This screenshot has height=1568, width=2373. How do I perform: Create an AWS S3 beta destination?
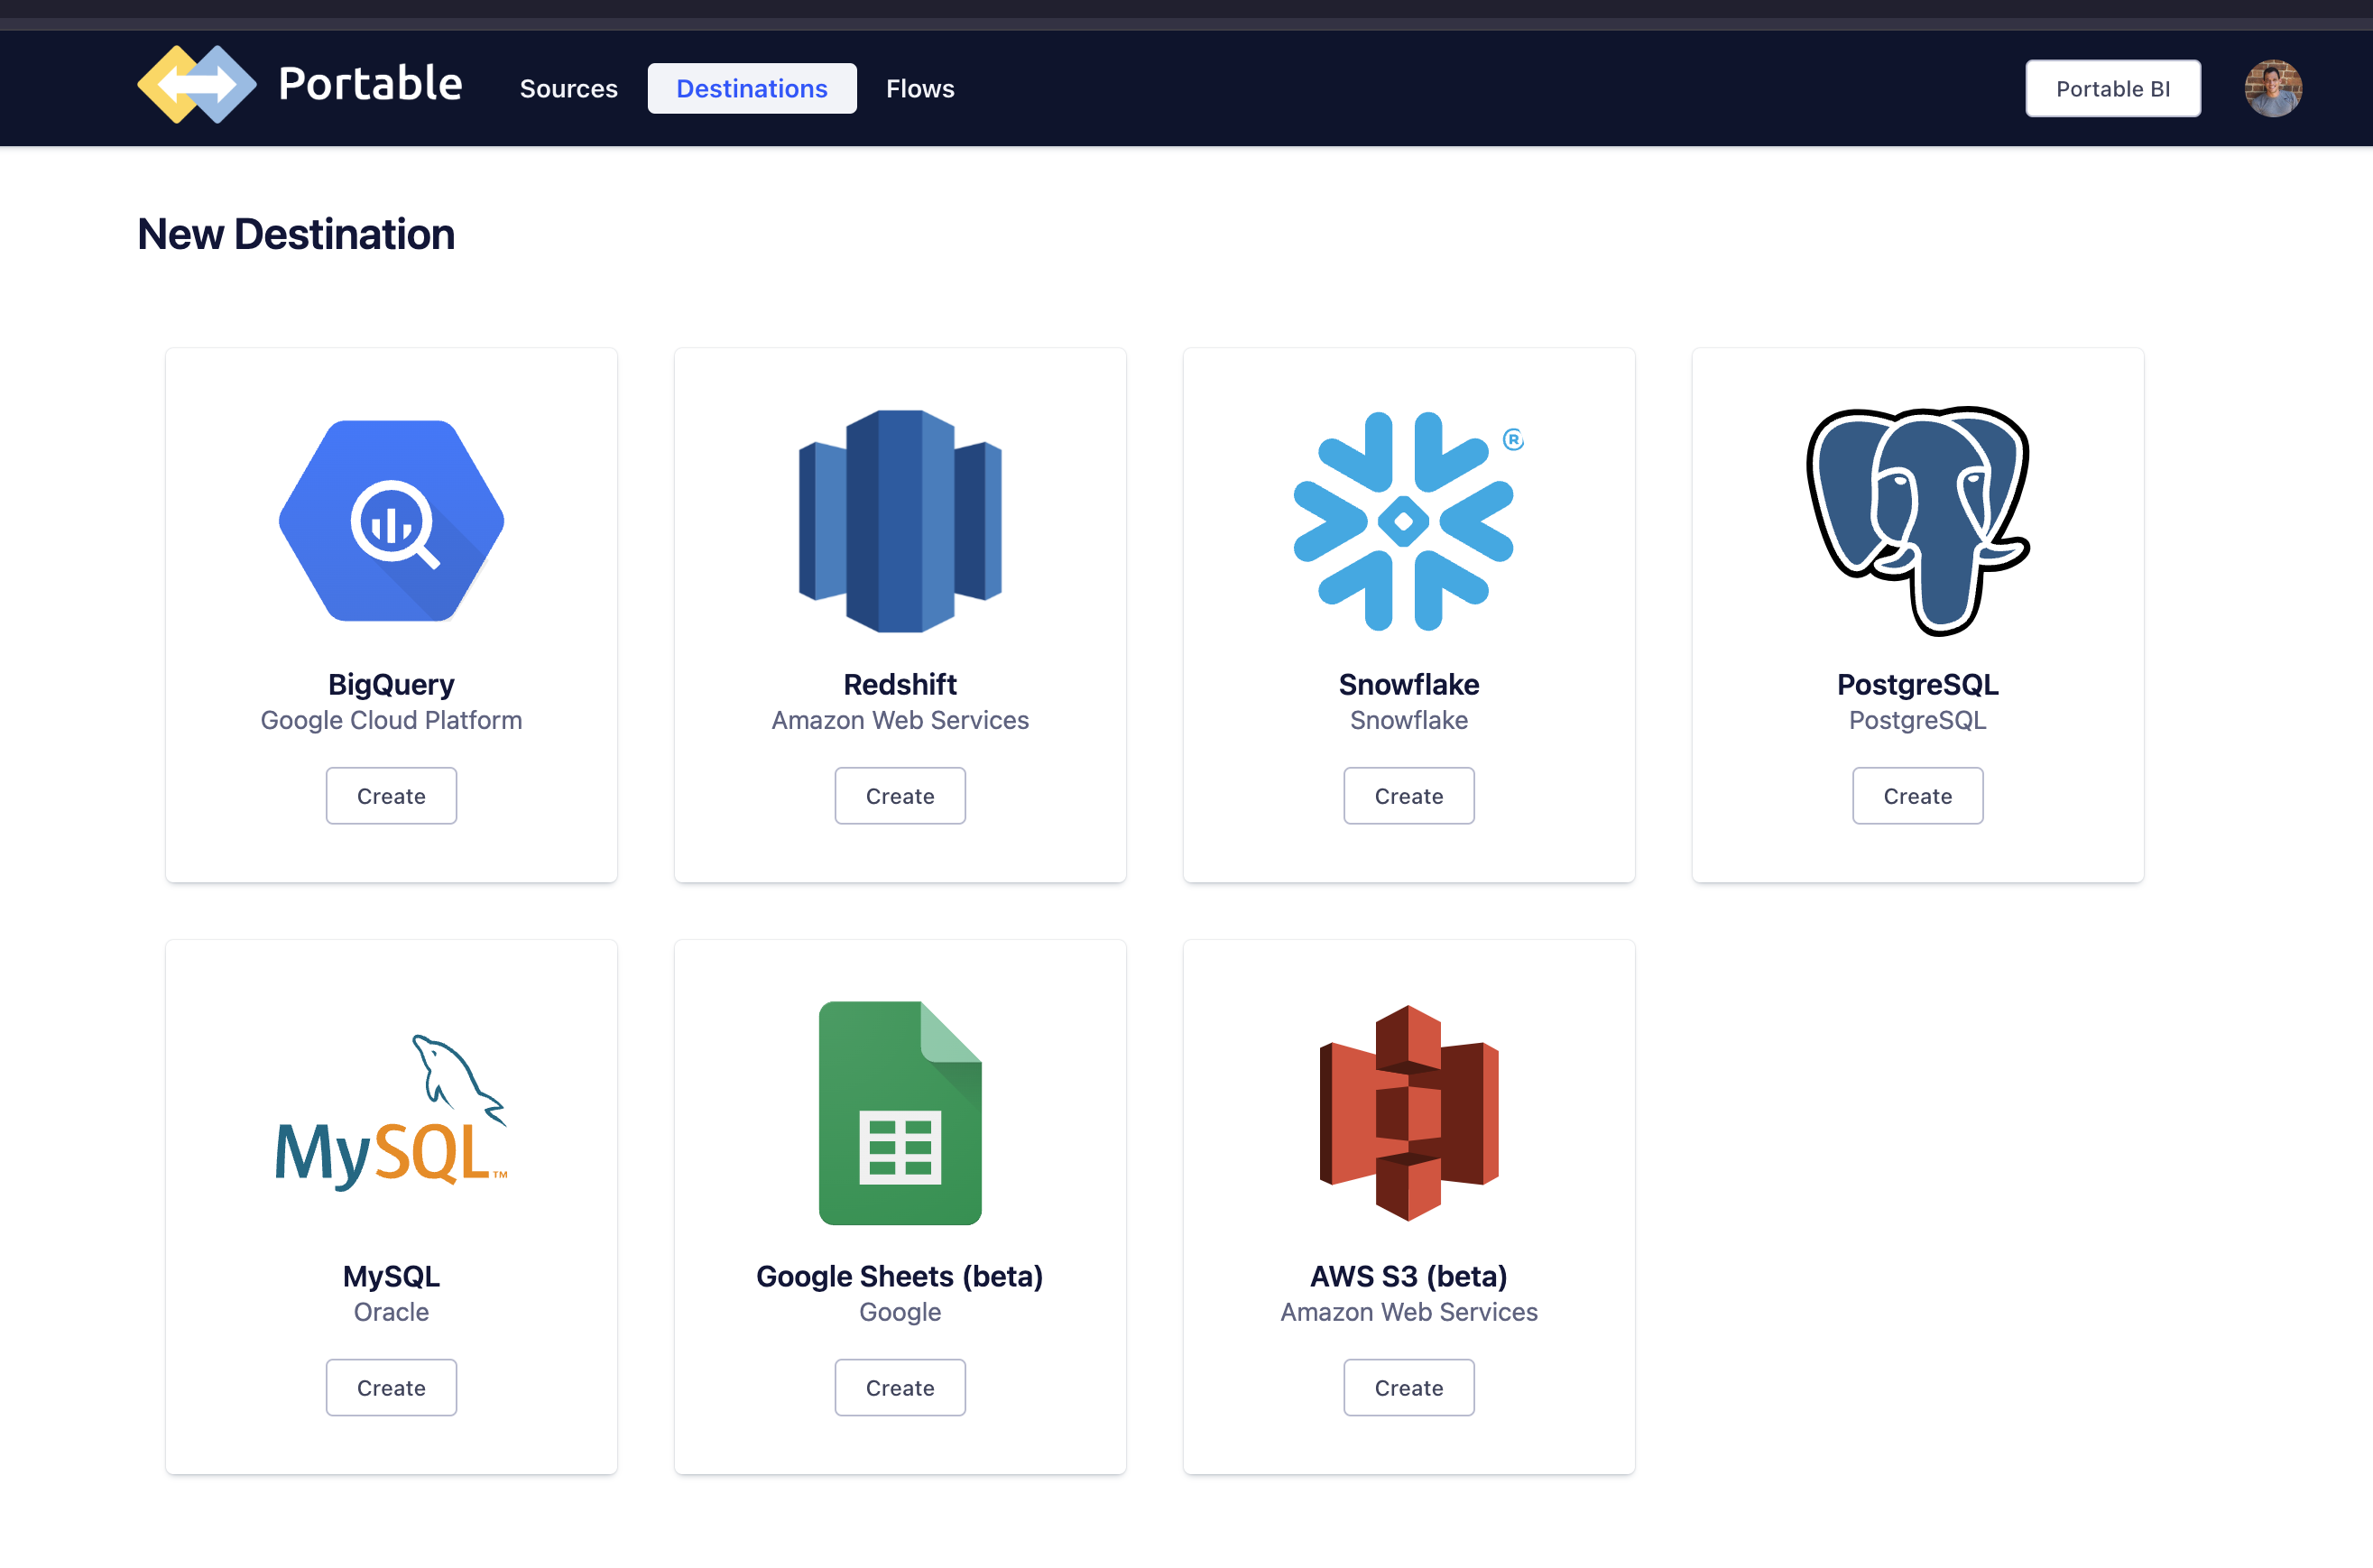[1408, 1388]
